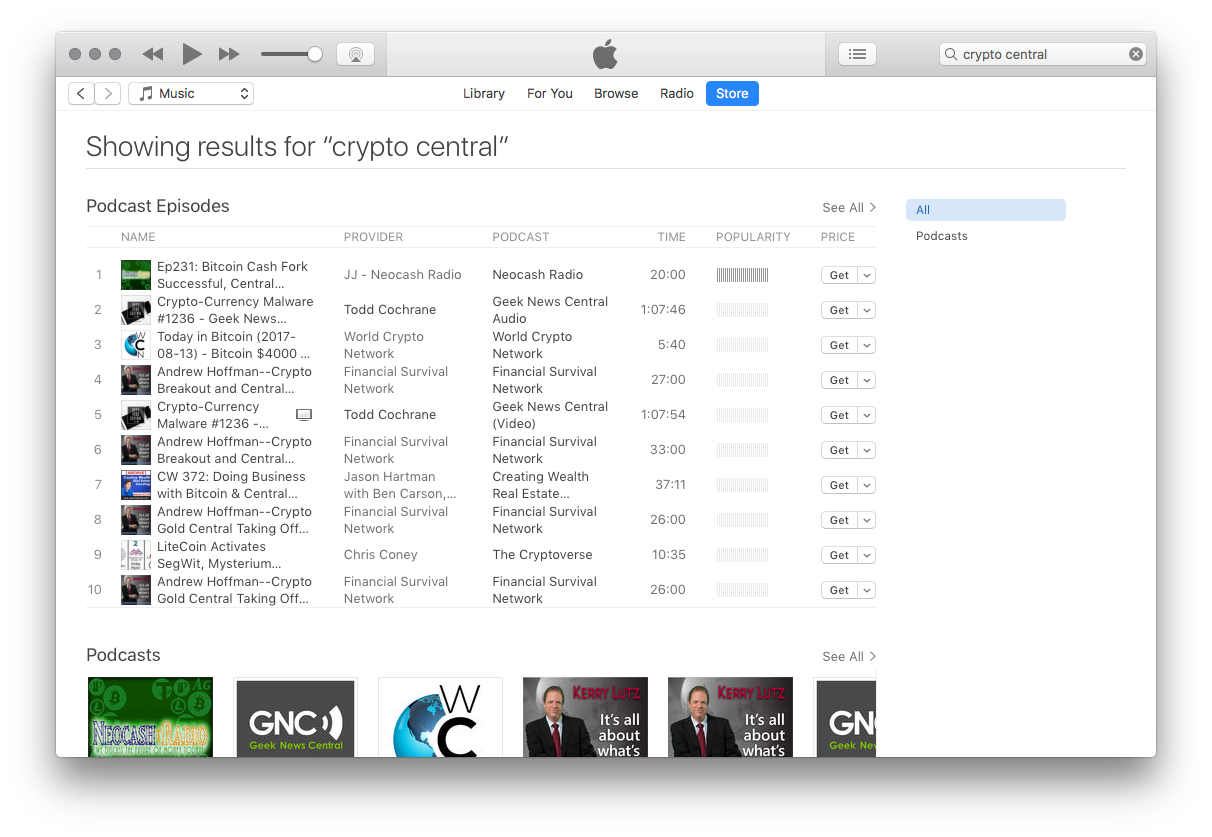1212x837 pixels.
Task: Click the Apple logo in display area
Action: click(605, 54)
